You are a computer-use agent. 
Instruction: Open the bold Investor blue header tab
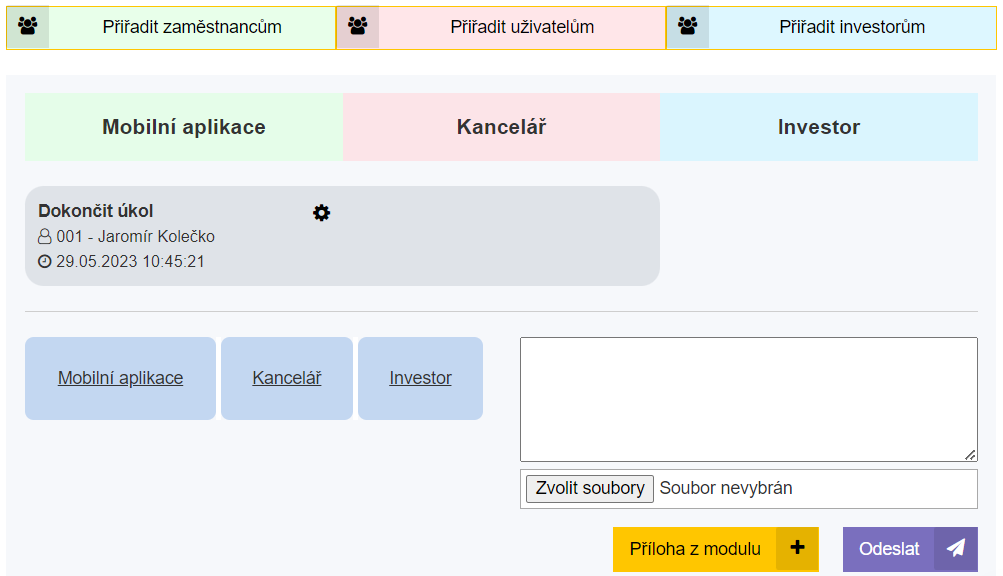tap(818, 127)
